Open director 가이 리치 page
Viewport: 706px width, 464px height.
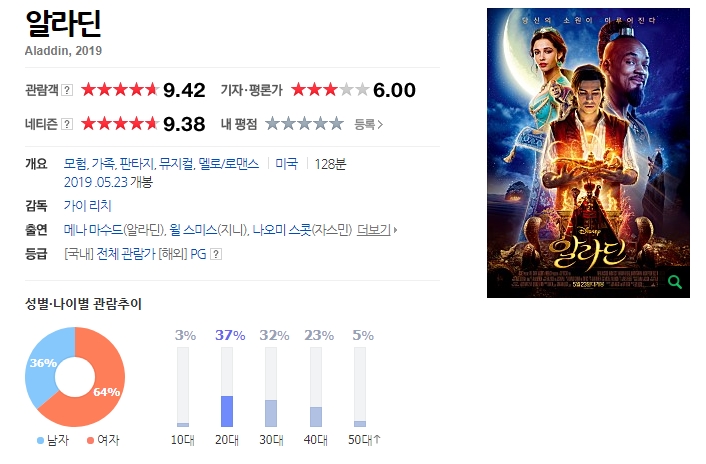[x=87, y=206]
